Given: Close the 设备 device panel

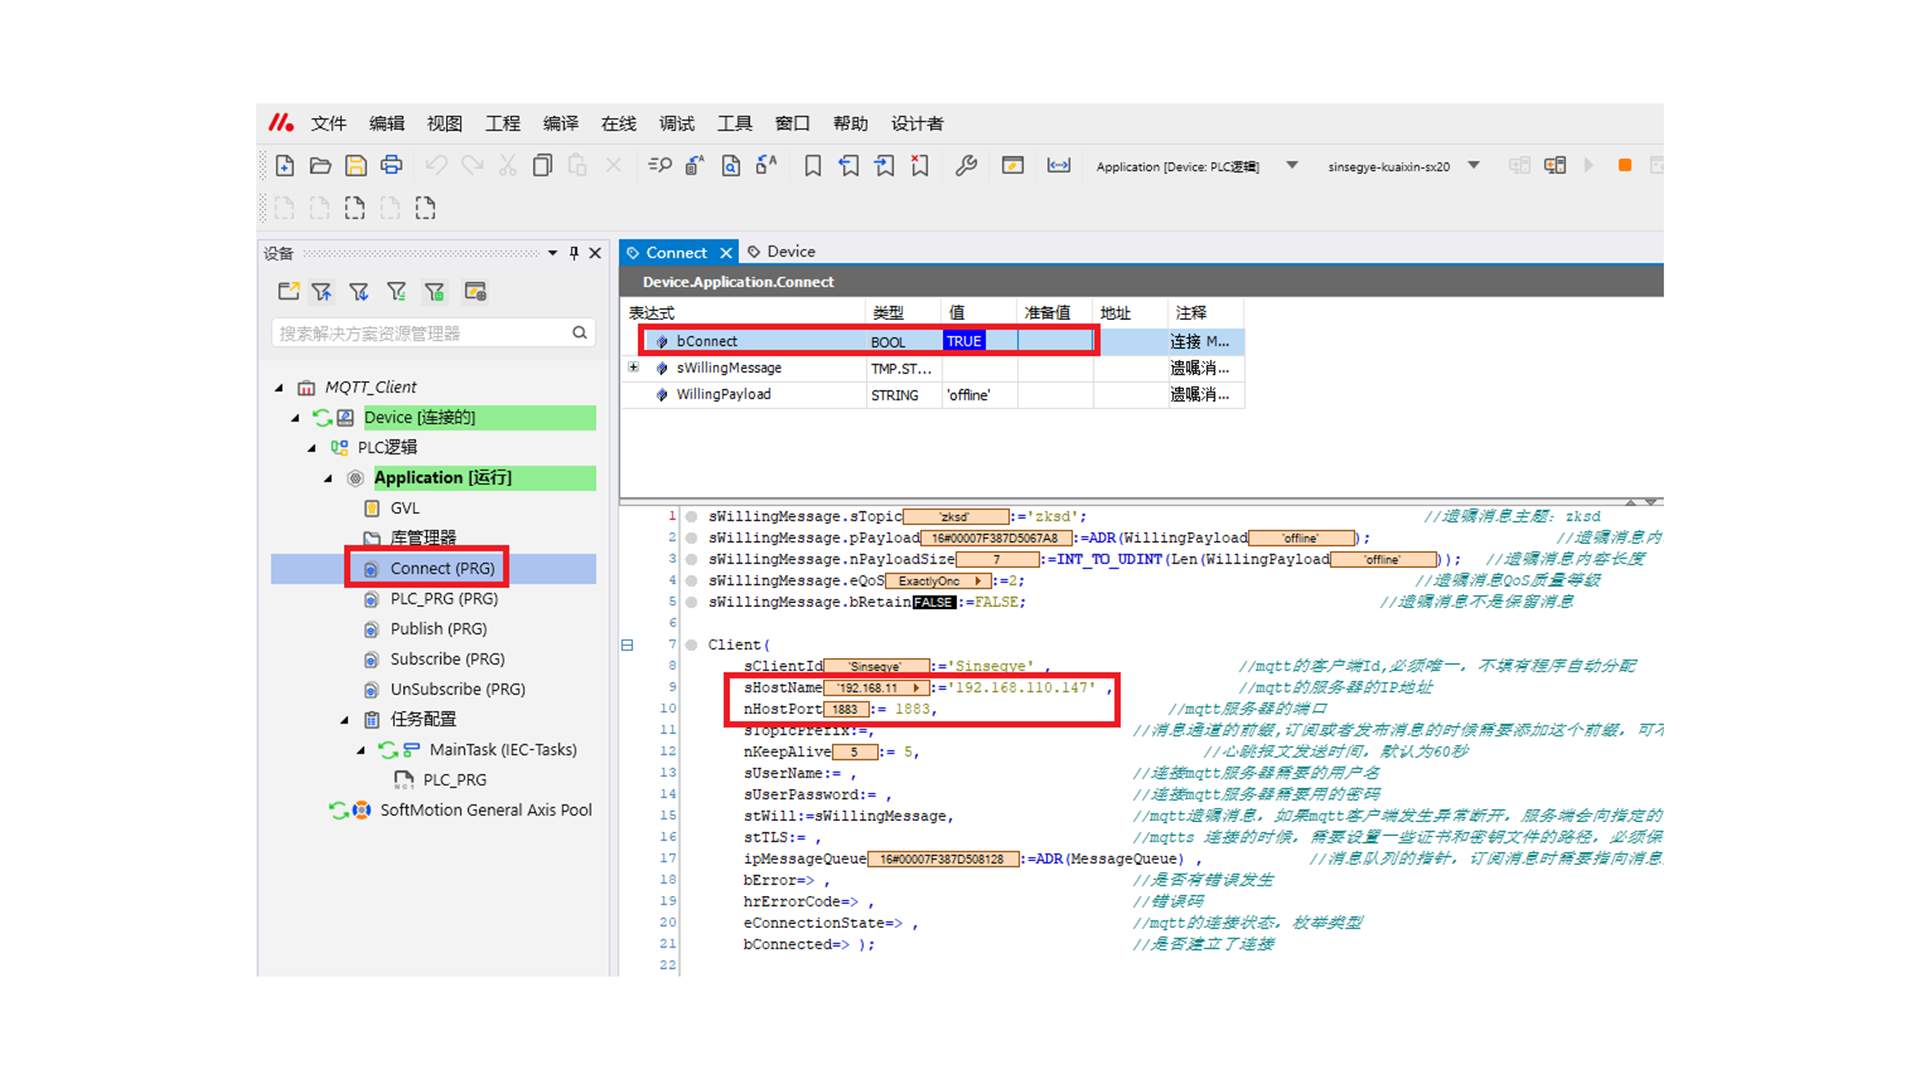Looking at the screenshot, I should pyautogui.click(x=595, y=253).
